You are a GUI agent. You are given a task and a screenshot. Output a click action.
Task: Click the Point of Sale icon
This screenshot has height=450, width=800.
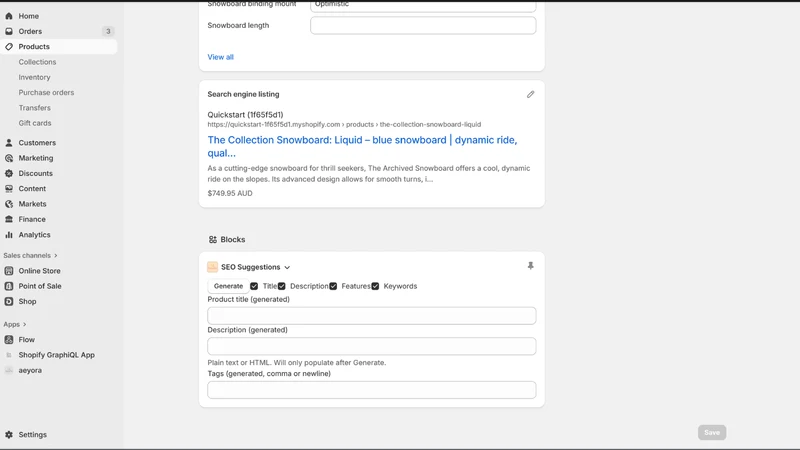point(9,286)
